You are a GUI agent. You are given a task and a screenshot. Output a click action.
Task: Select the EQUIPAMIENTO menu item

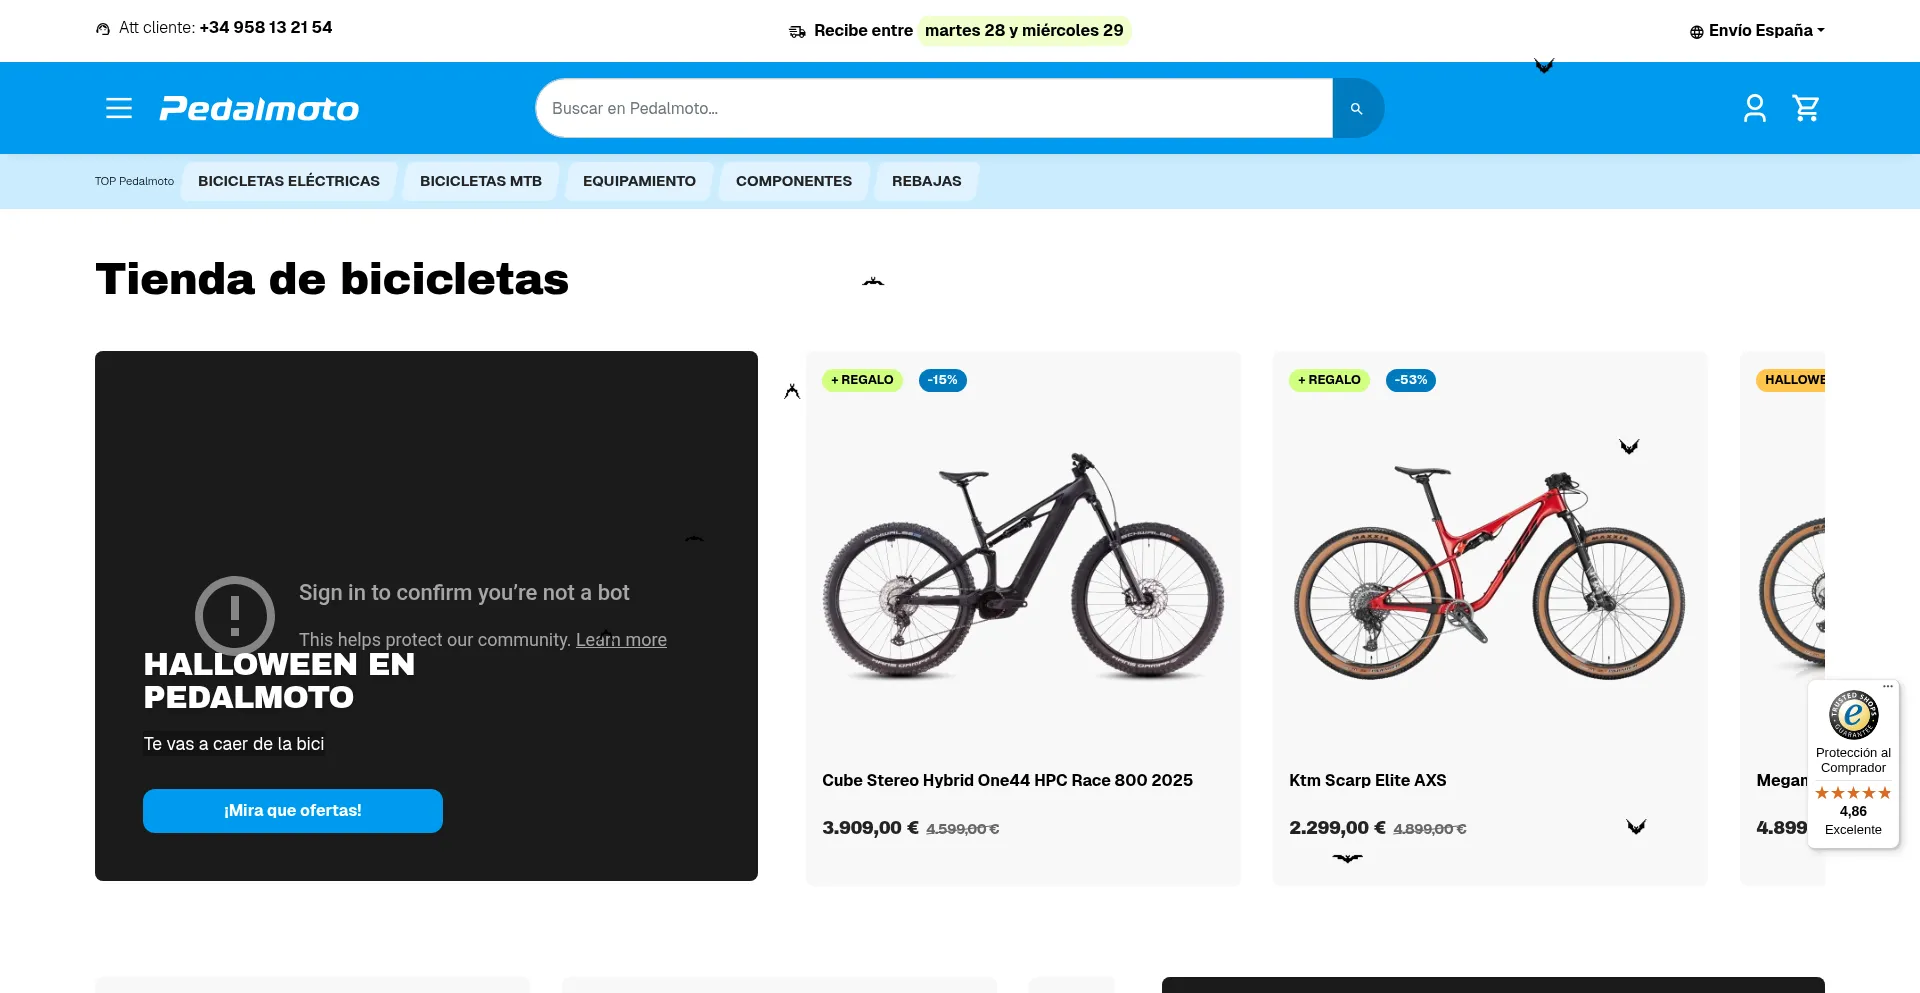639,181
